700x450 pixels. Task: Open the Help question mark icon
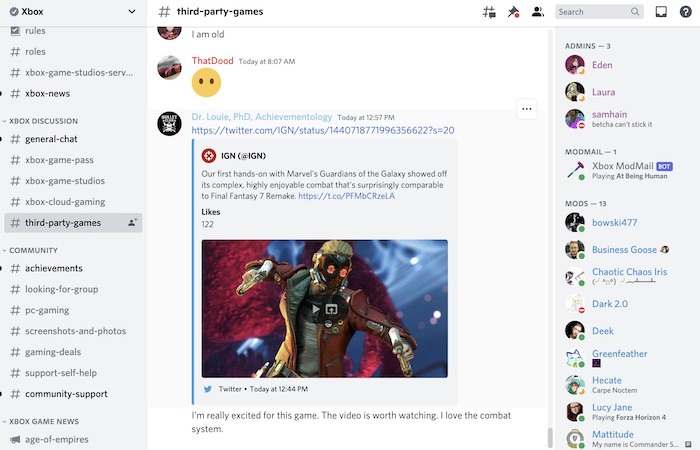(685, 12)
